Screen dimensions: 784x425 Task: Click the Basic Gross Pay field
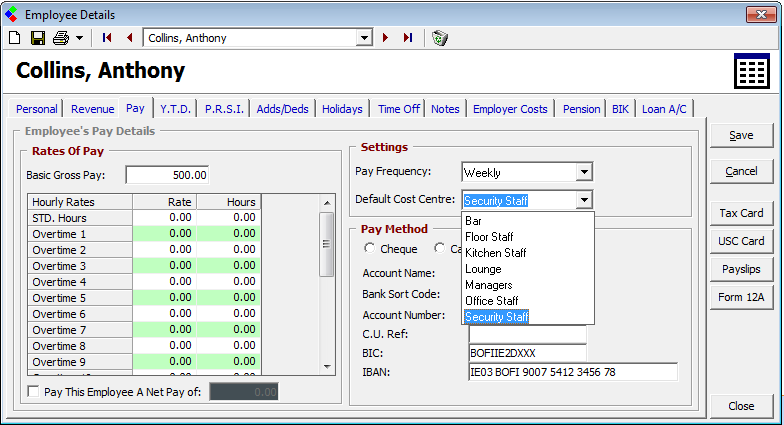point(167,175)
